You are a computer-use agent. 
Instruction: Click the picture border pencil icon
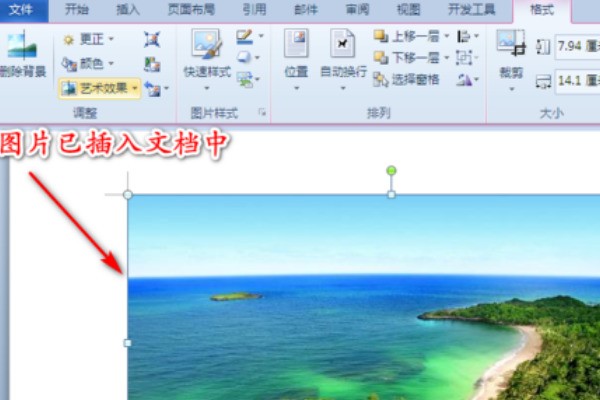click(244, 37)
